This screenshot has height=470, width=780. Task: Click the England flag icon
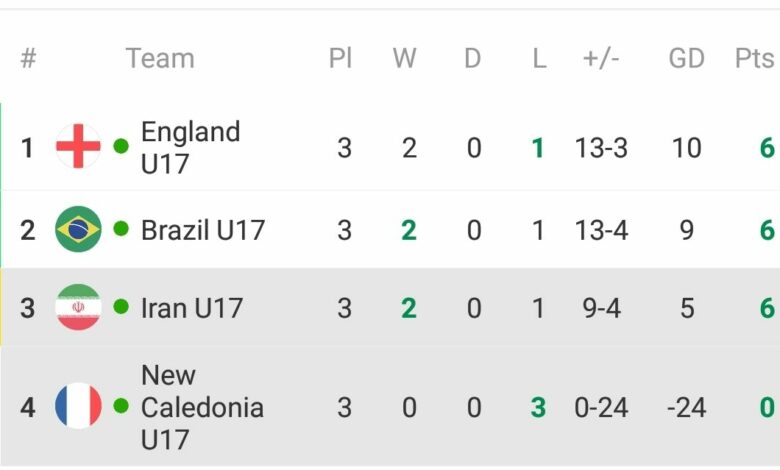[x=78, y=146]
